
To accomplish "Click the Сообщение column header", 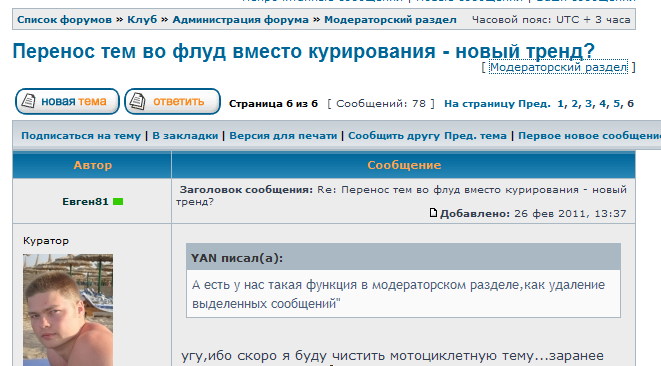I will [x=404, y=165].
